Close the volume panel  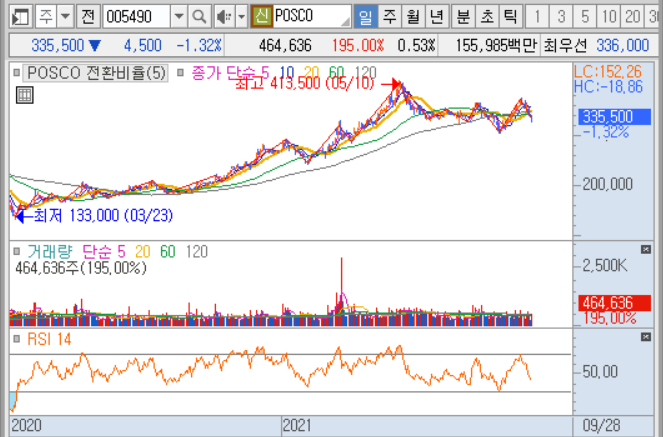[x=645, y=249]
